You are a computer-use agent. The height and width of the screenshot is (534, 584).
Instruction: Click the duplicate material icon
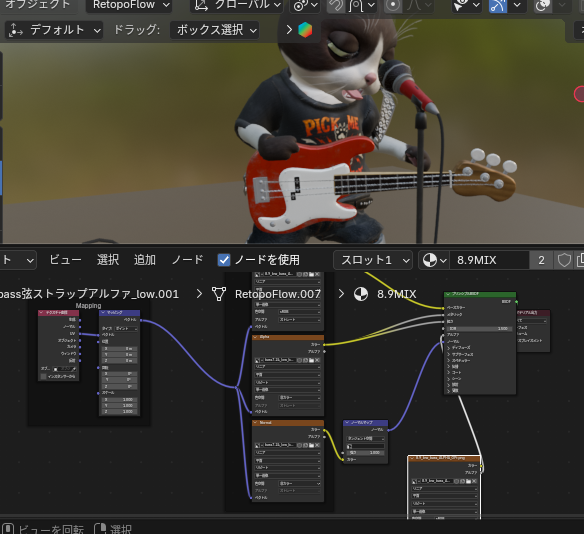(x=580, y=260)
